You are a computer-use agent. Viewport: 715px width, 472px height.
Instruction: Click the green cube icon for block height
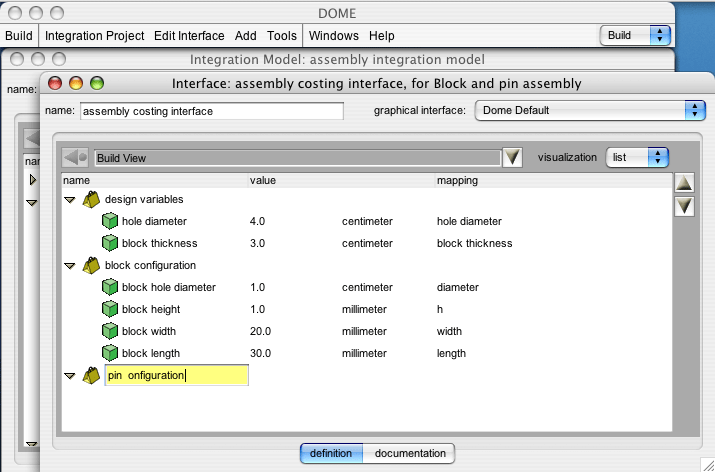(109, 309)
